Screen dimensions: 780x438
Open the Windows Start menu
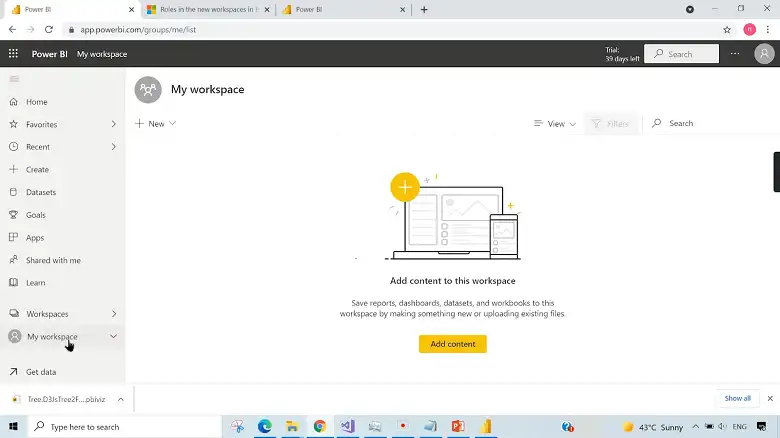point(13,427)
